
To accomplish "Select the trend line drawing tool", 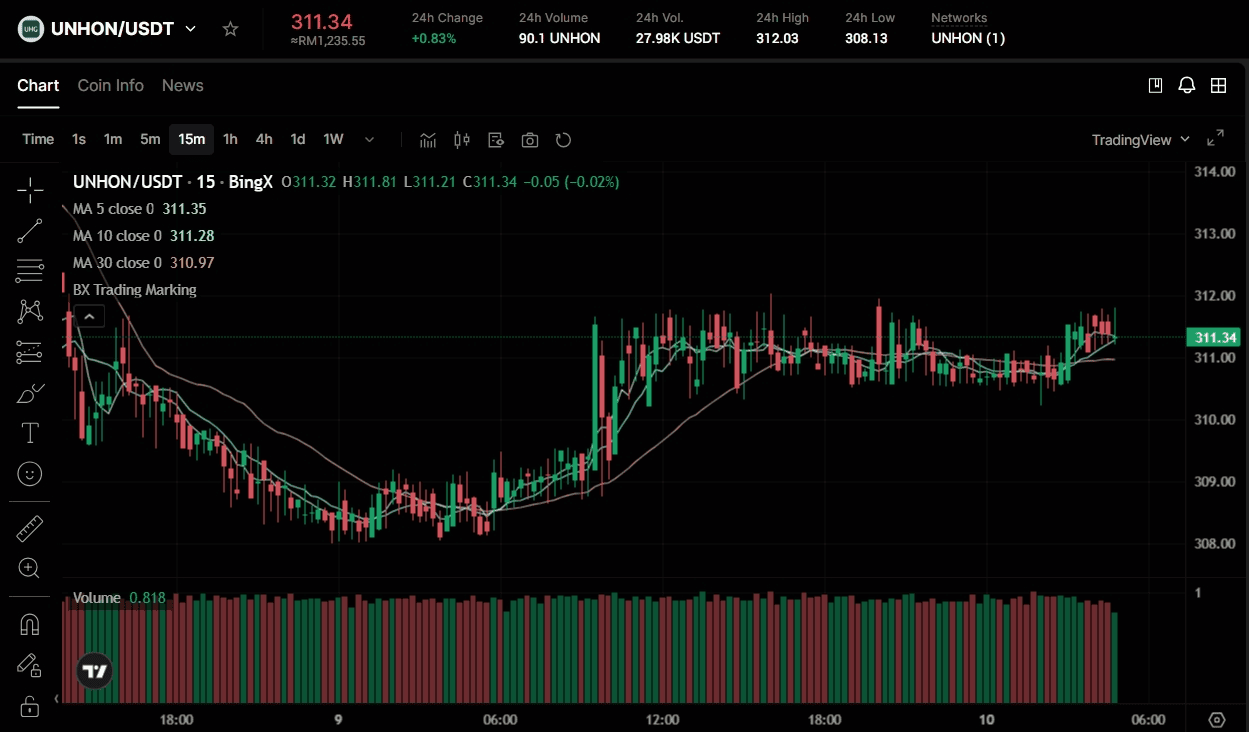I will (30, 231).
